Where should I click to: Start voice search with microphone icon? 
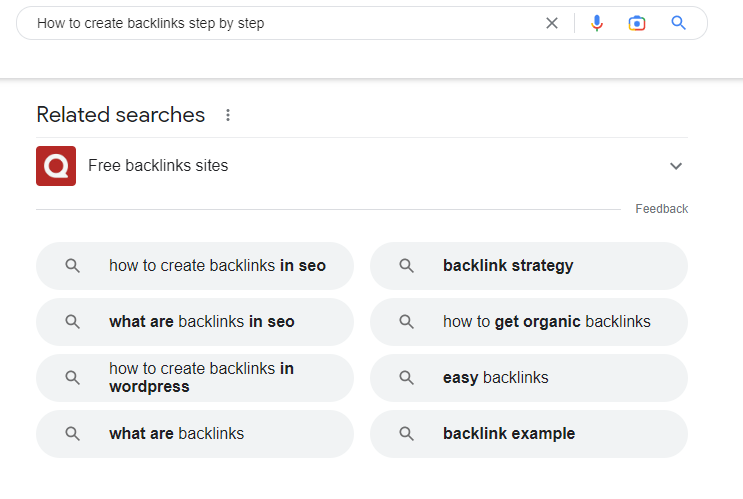[x=597, y=23]
